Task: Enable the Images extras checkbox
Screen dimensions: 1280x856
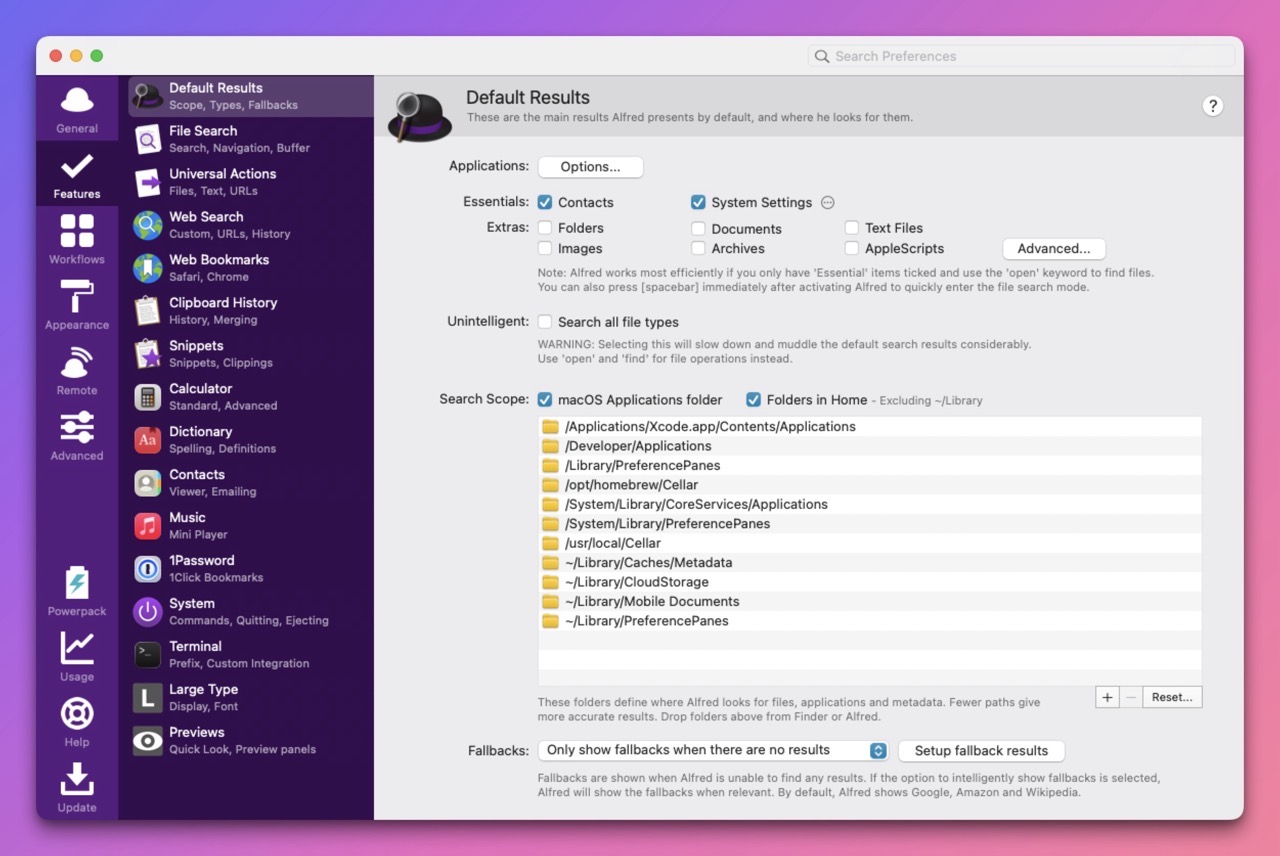Action: [x=545, y=248]
